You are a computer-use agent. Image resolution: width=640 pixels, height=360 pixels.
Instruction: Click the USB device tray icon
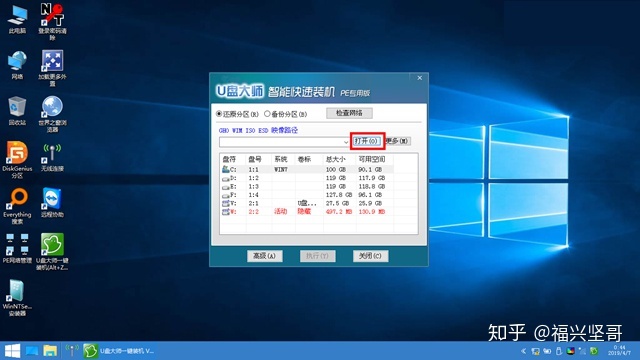pyautogui.click(x=559, y=351)
